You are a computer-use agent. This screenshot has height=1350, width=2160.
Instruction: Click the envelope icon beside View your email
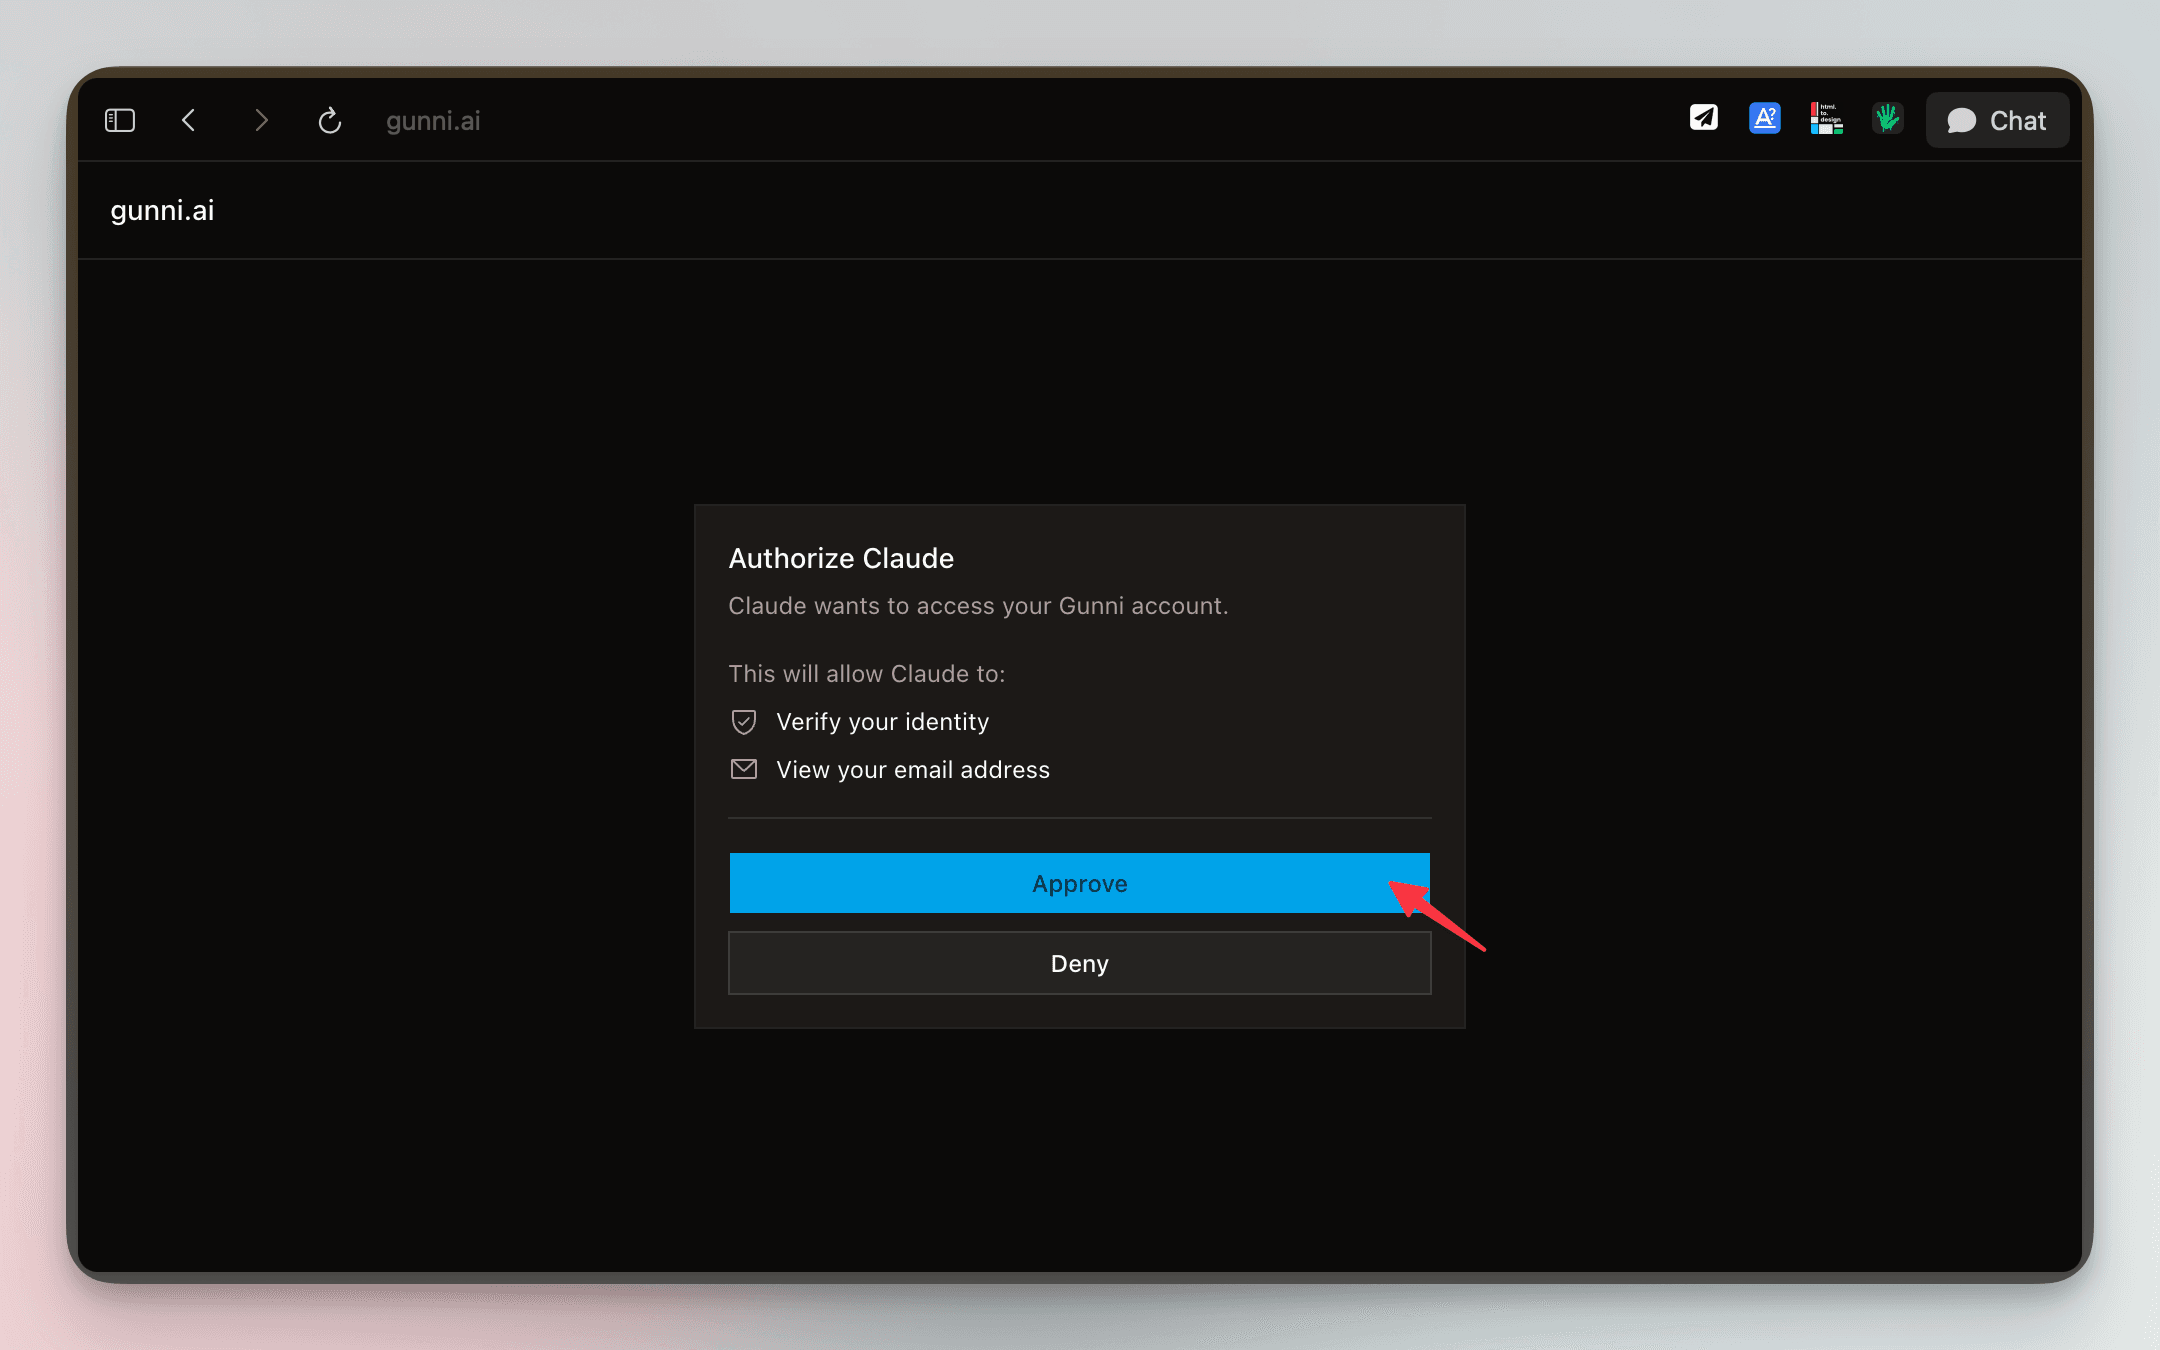[x=744, y=769]
